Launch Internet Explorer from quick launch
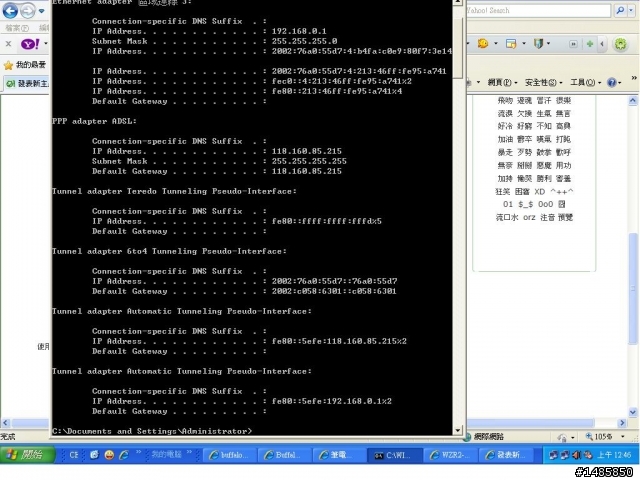This screenshot has width=640, height=480. click(x=124, y=455)
